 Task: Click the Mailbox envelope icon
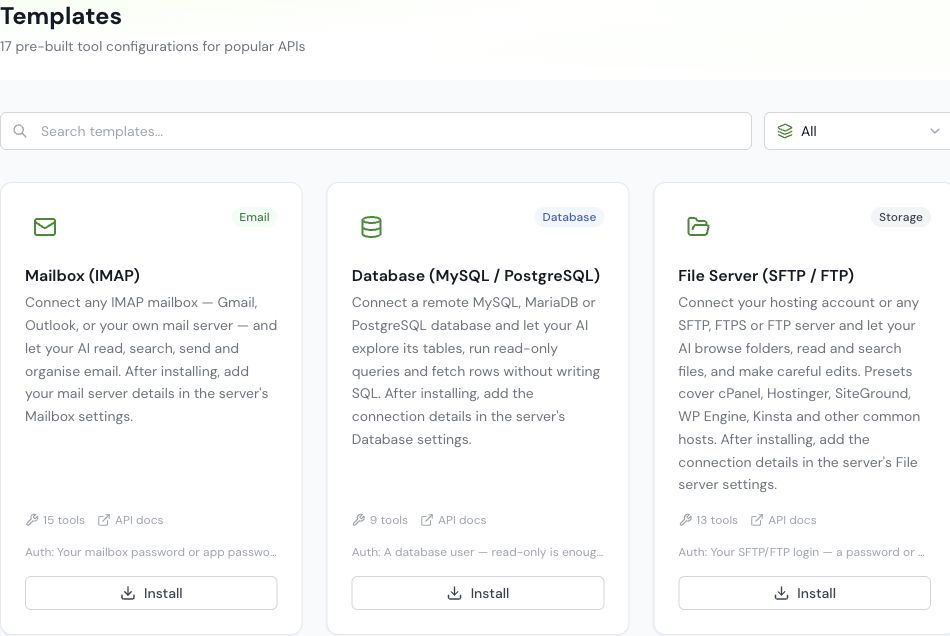[x=45, y=227]
